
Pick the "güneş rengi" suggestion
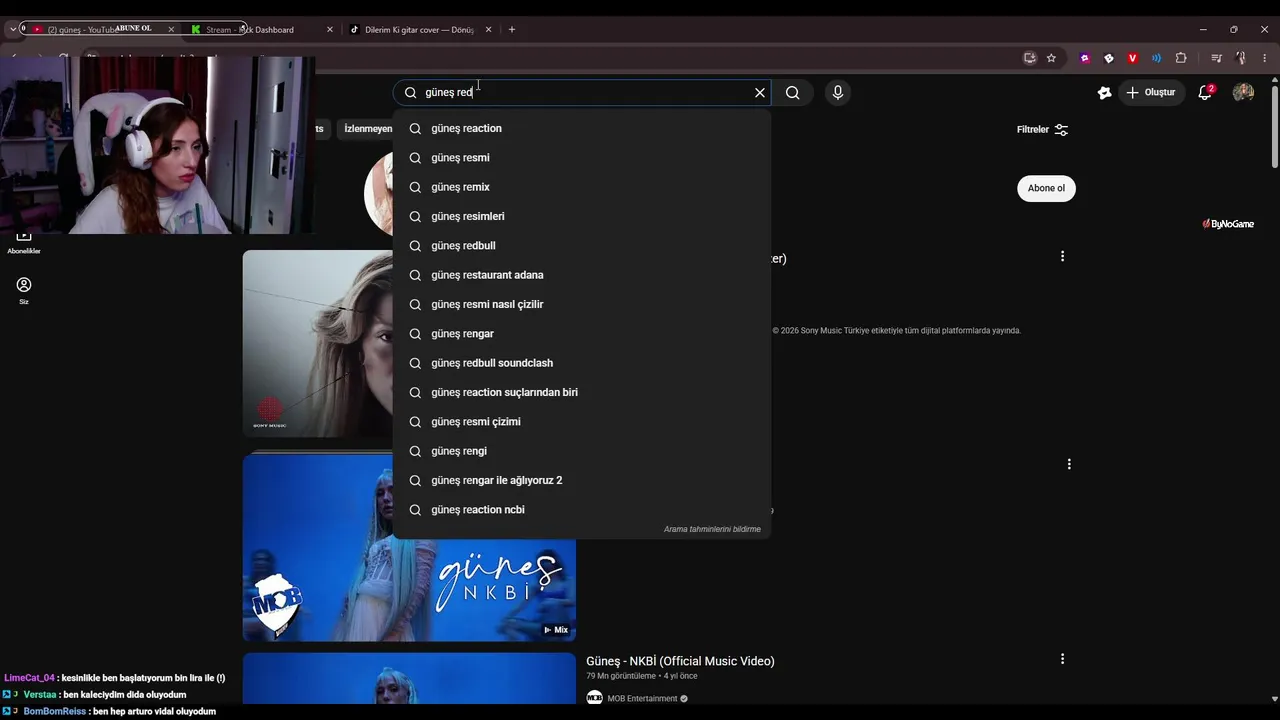point(582,451)
